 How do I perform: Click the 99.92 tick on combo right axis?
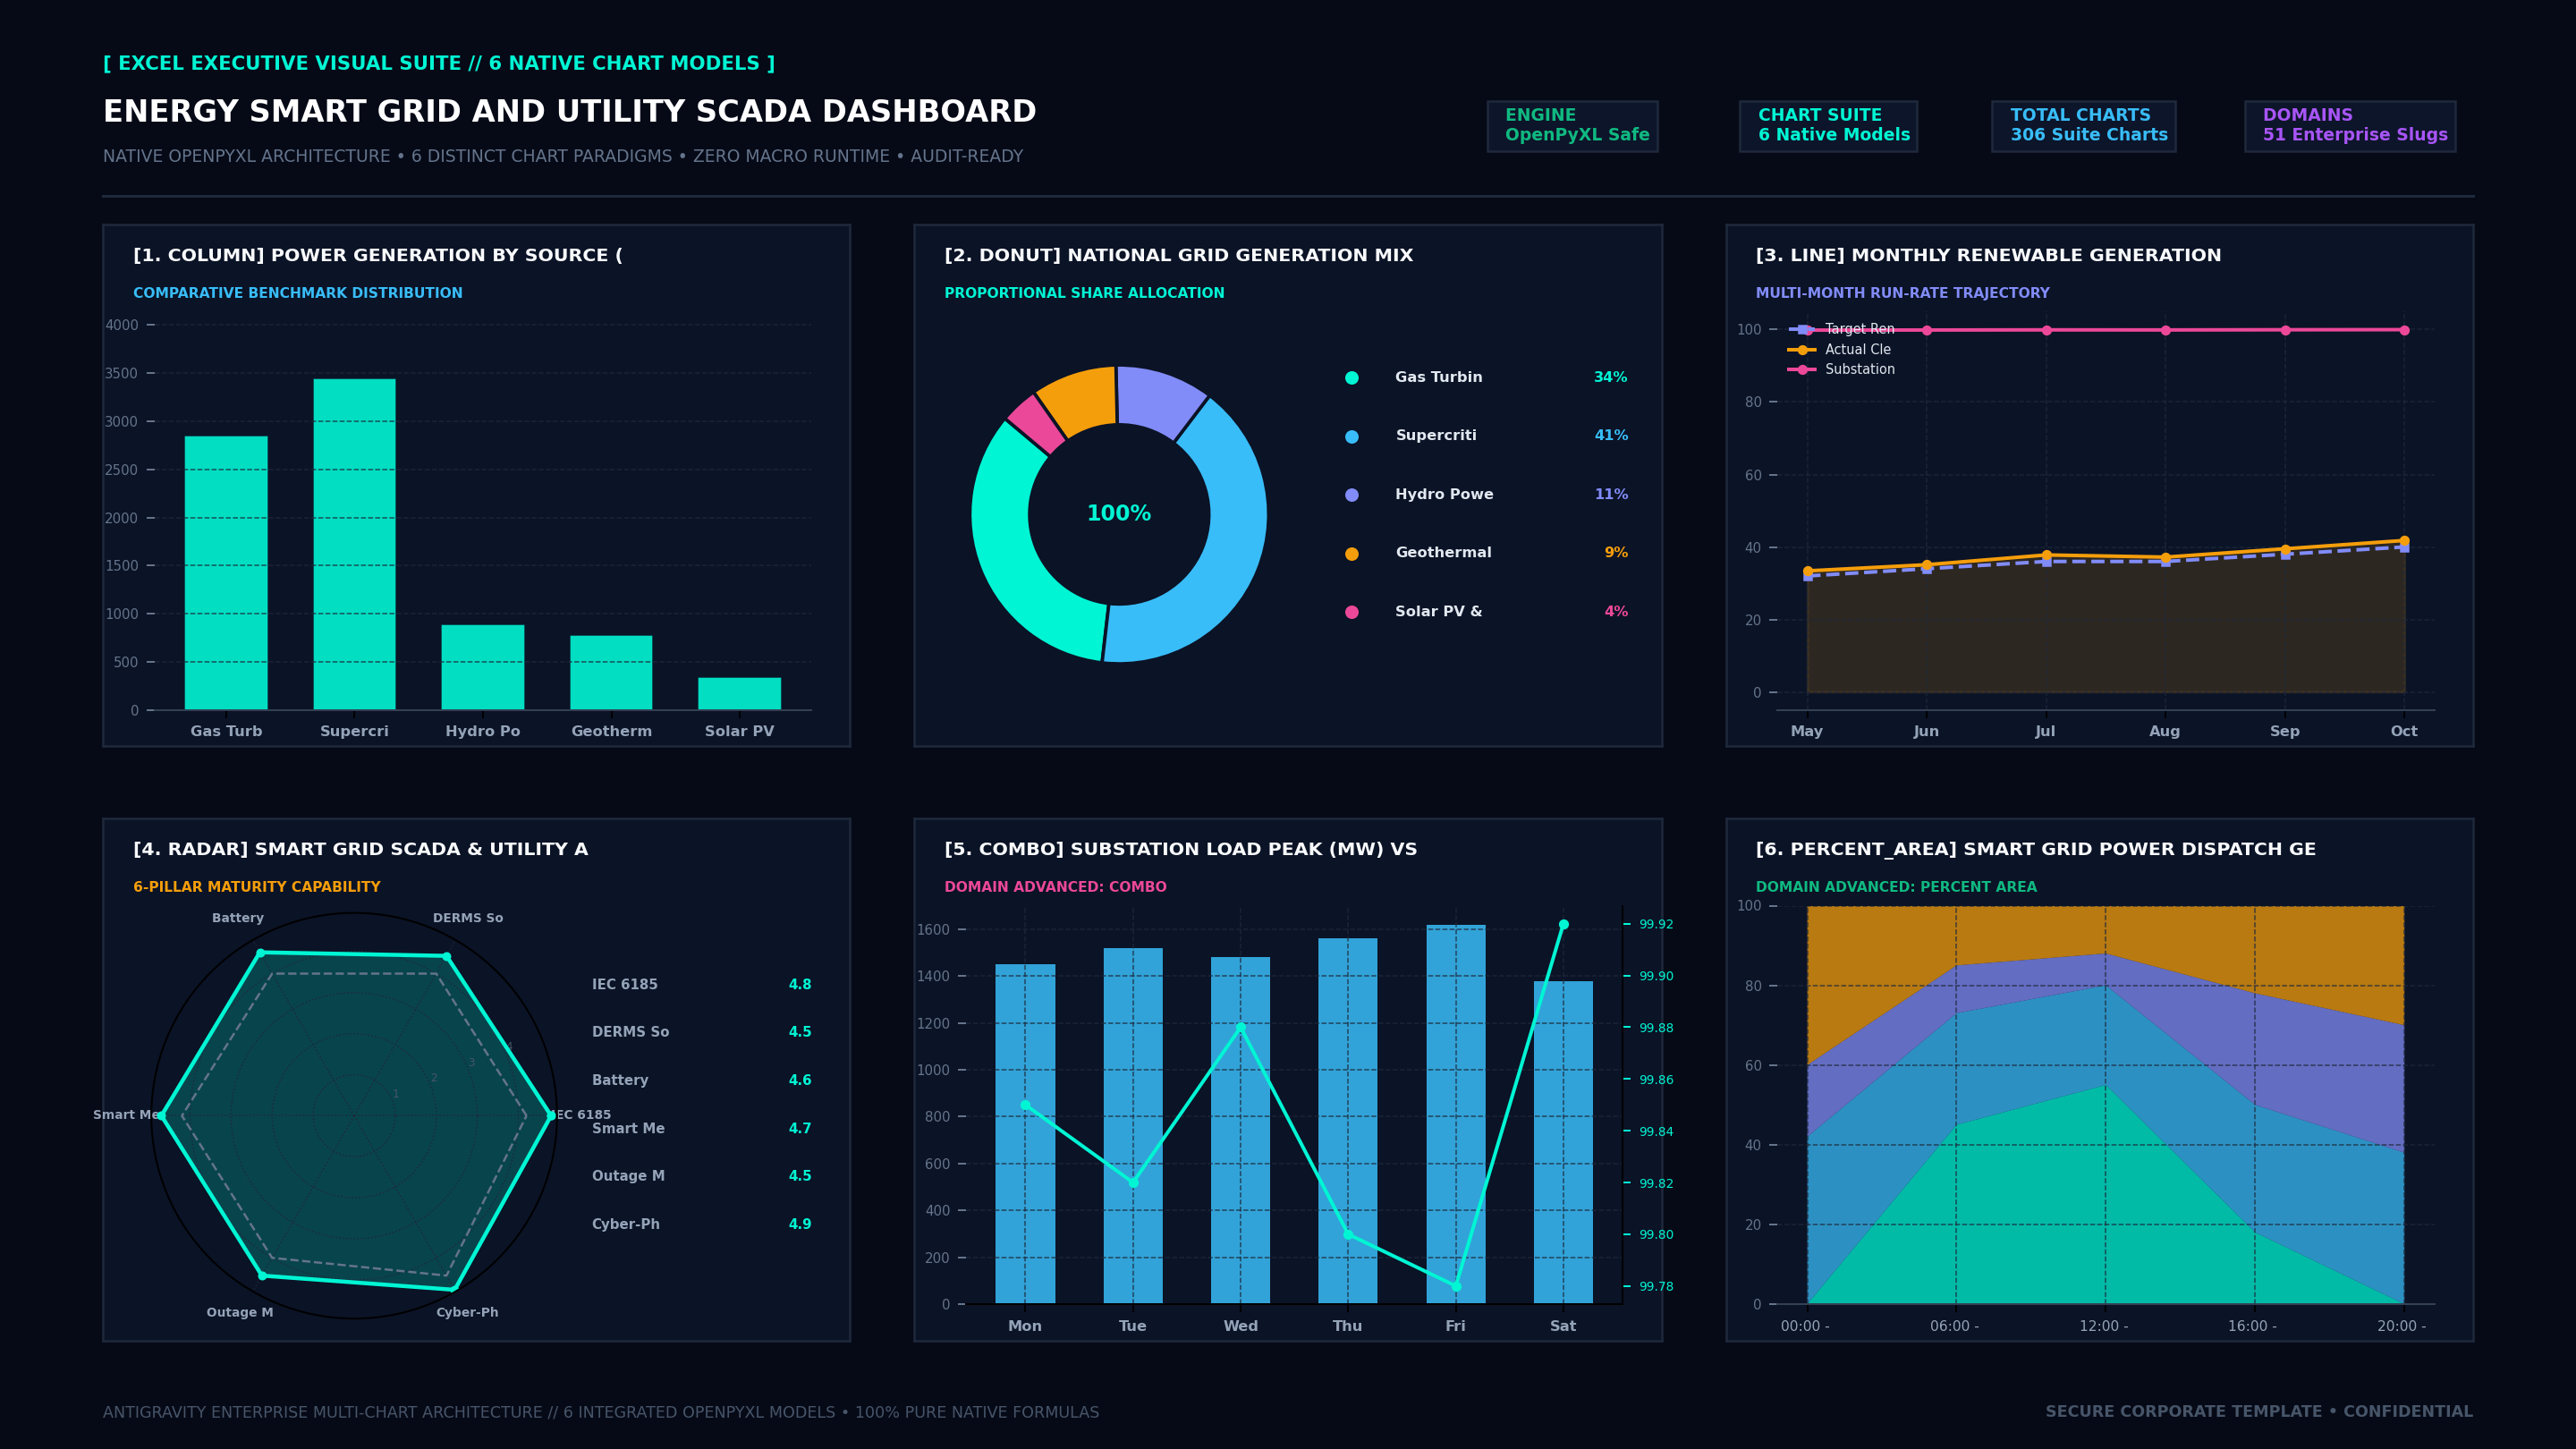[x=1656, y=924]
